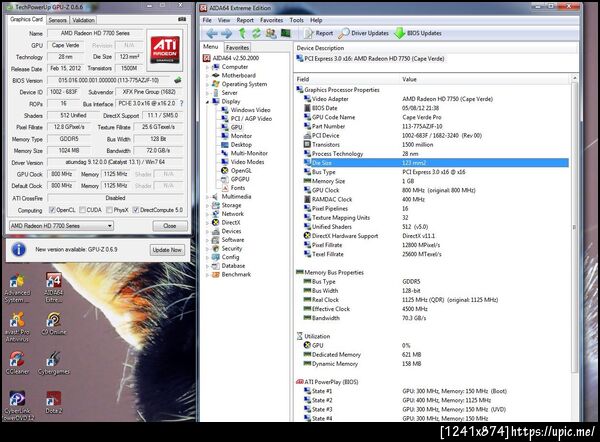The height and width of the screenshot is (442, 600).
Task: Select the Transistors row in AIDA64 details
Action: click(436, 145)
